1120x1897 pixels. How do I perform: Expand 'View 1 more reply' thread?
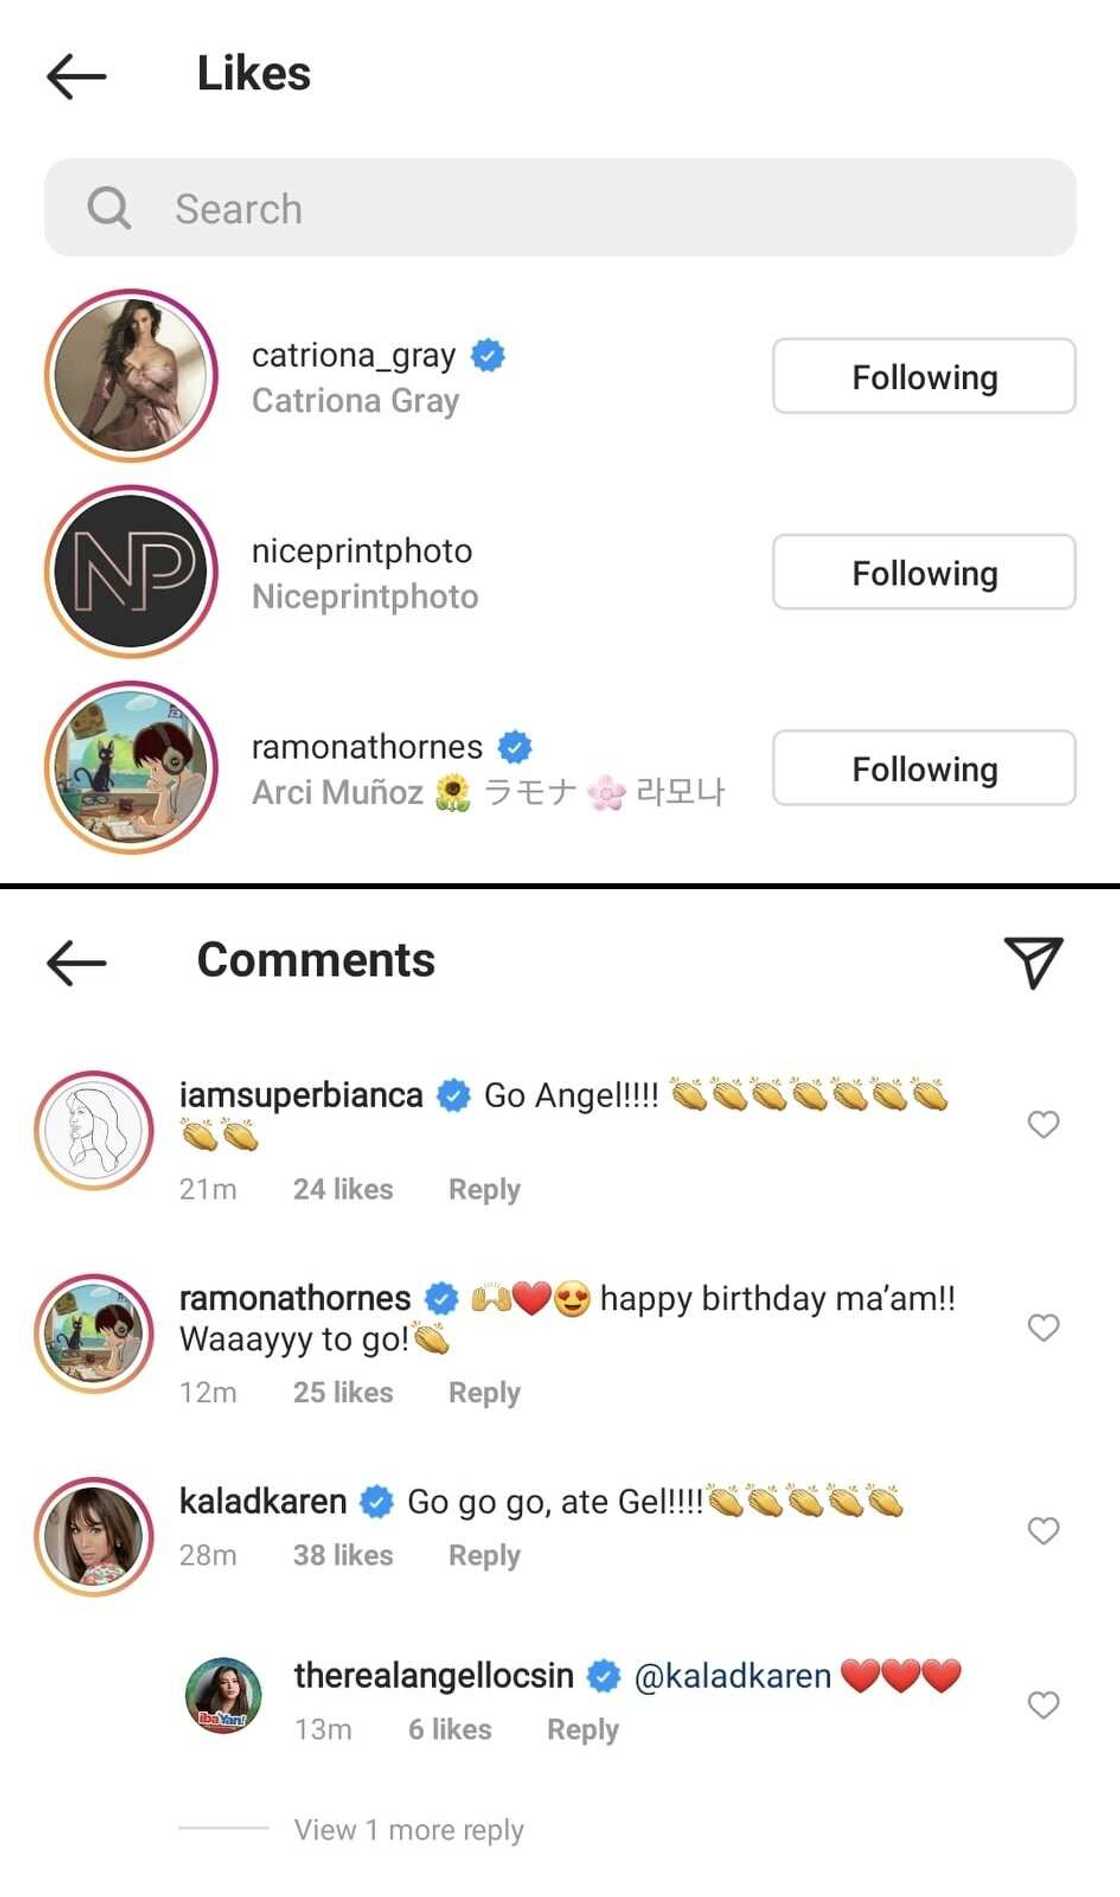[408, 1830]
